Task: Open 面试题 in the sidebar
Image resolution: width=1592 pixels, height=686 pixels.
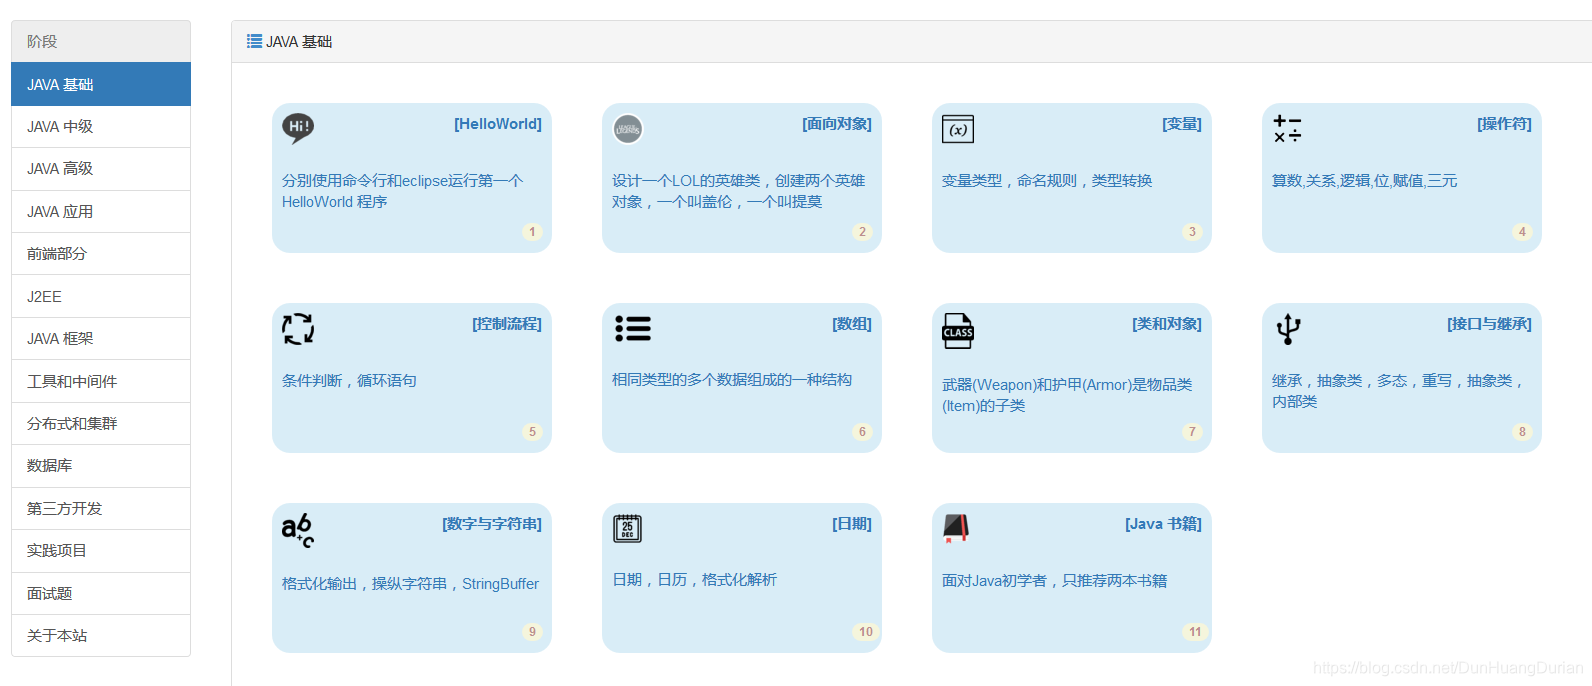Action: [101, 593]
